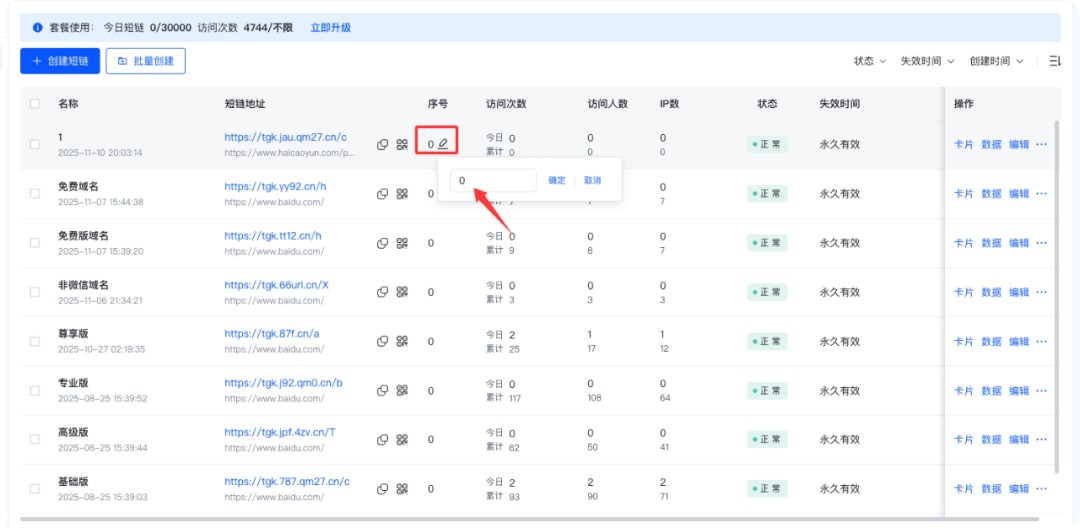The height and width of the screenshot is (528, 1080).
Task: Copy the 尊享版 short link
Action: click(x=382, y=341)
